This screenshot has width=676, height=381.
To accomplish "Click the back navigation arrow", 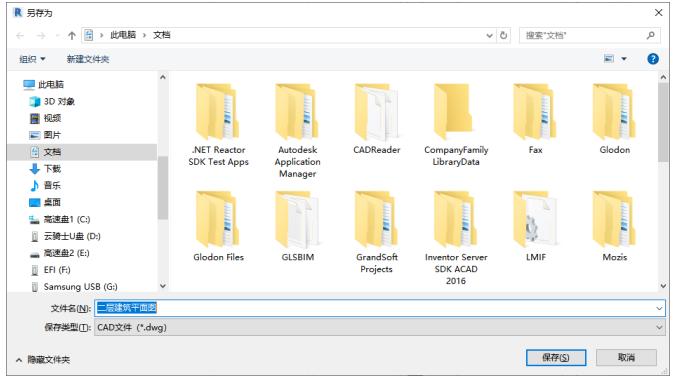I will pos(20,35).
